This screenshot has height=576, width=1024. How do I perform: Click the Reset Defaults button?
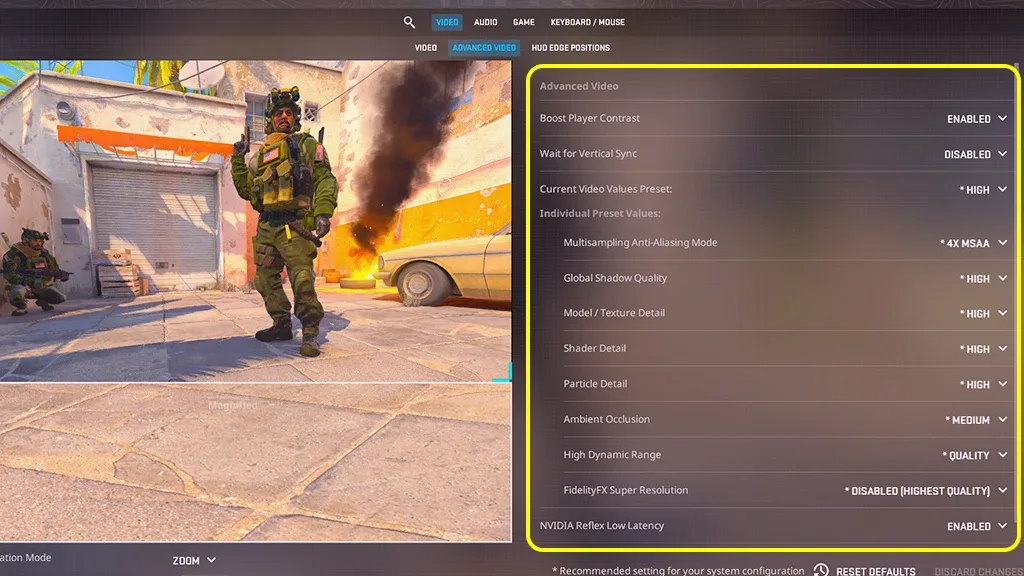pos(875,571)
